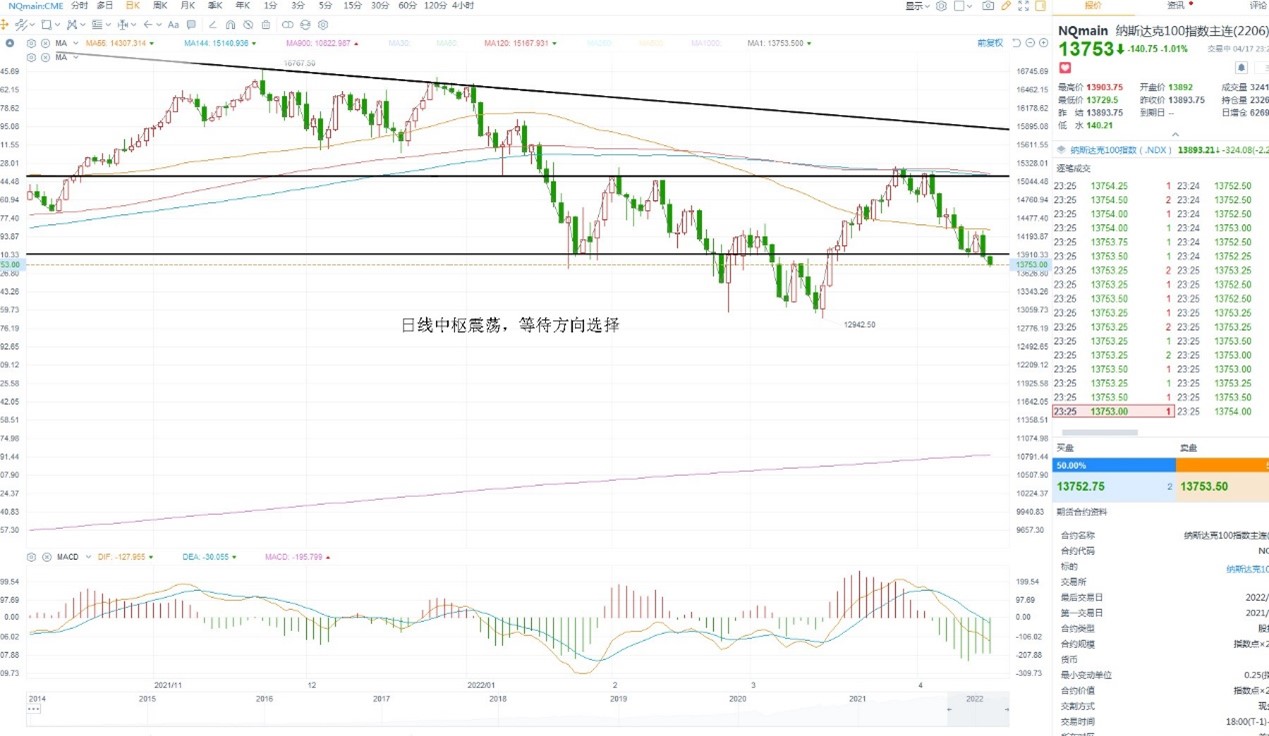This screenshot has height=736, width=1269.
Task: Open the first MA indicator settings gear
Action: pyautogui.click(x=31, y=43)
